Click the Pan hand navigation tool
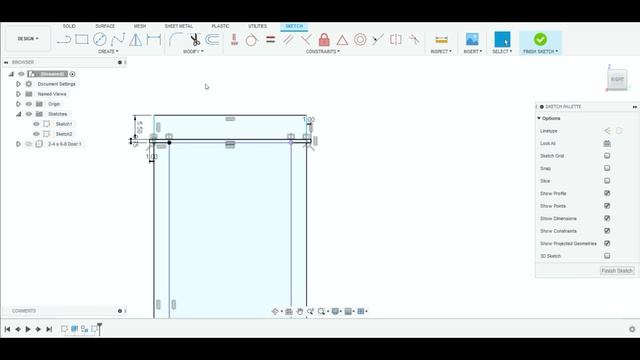Viewport: 640px width, 360px height. 300,311
